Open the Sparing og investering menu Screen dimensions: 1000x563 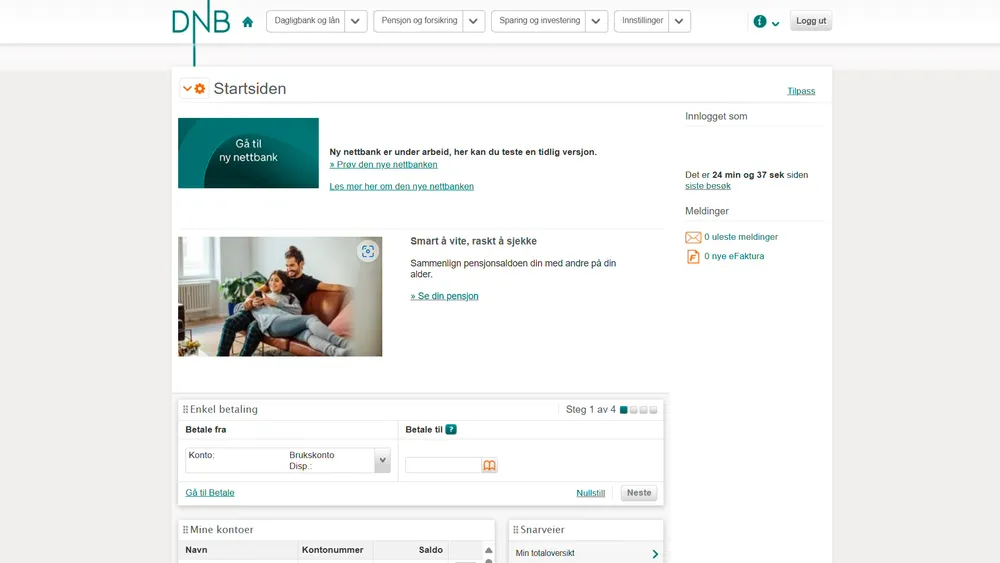539,21
